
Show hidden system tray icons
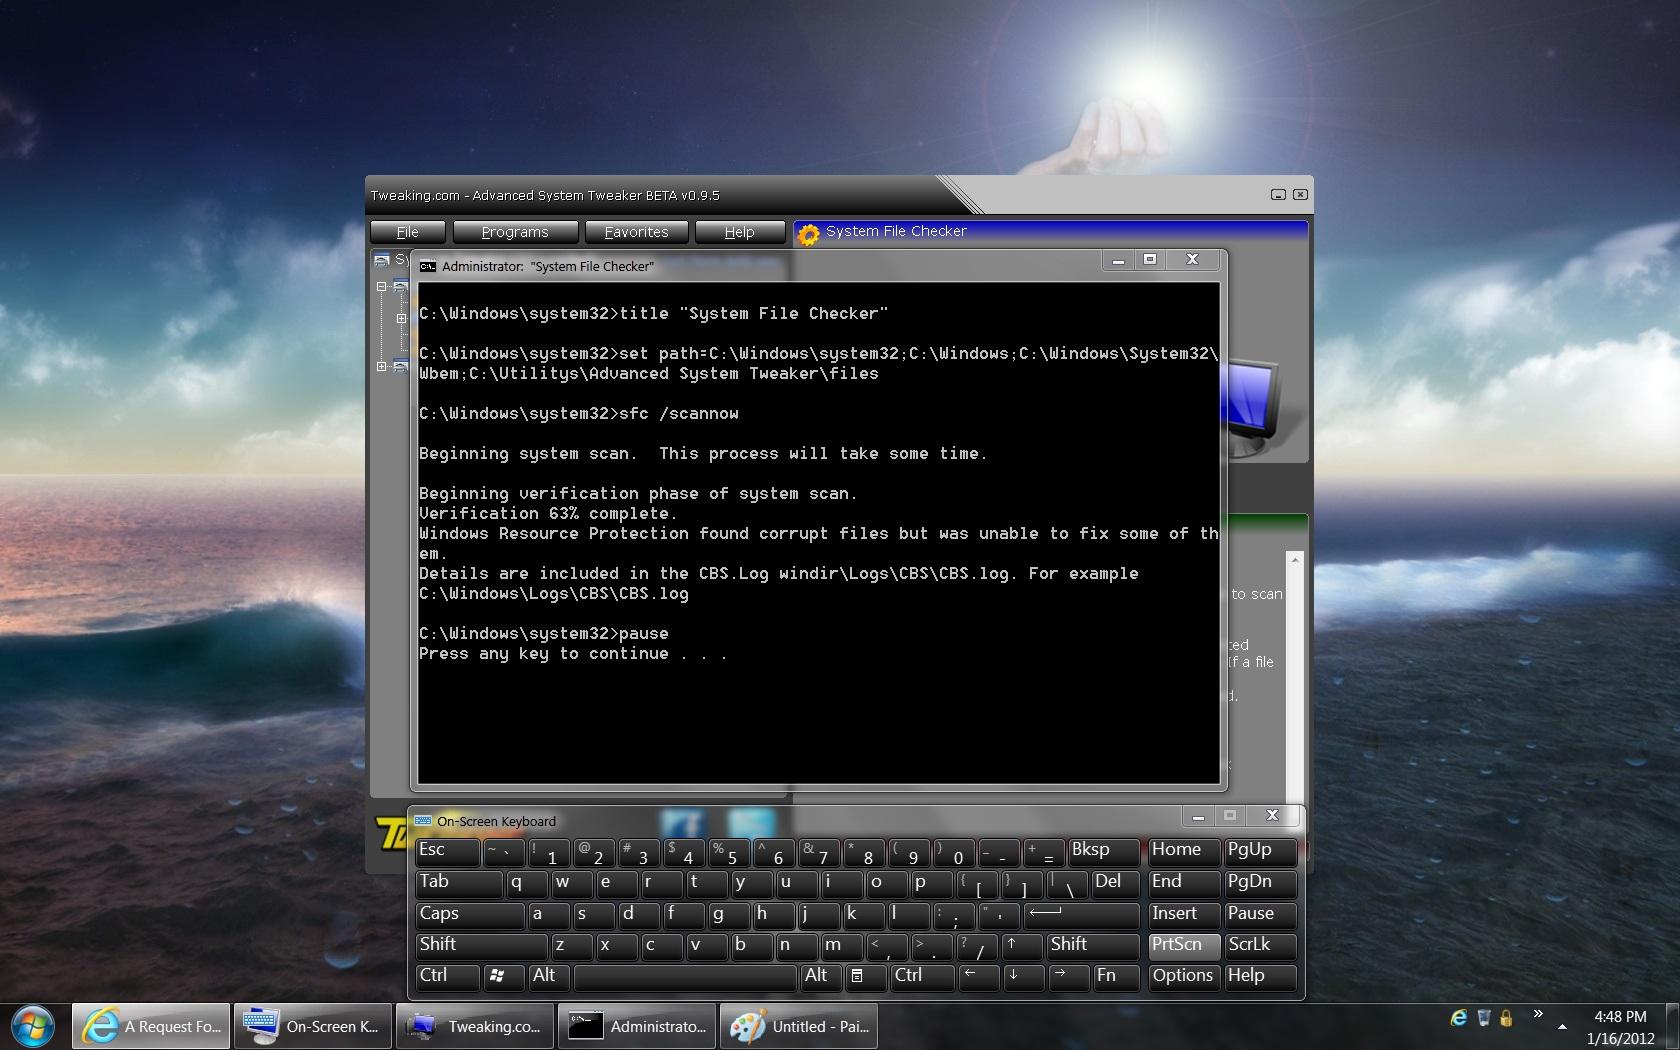coord(1562,1027)
